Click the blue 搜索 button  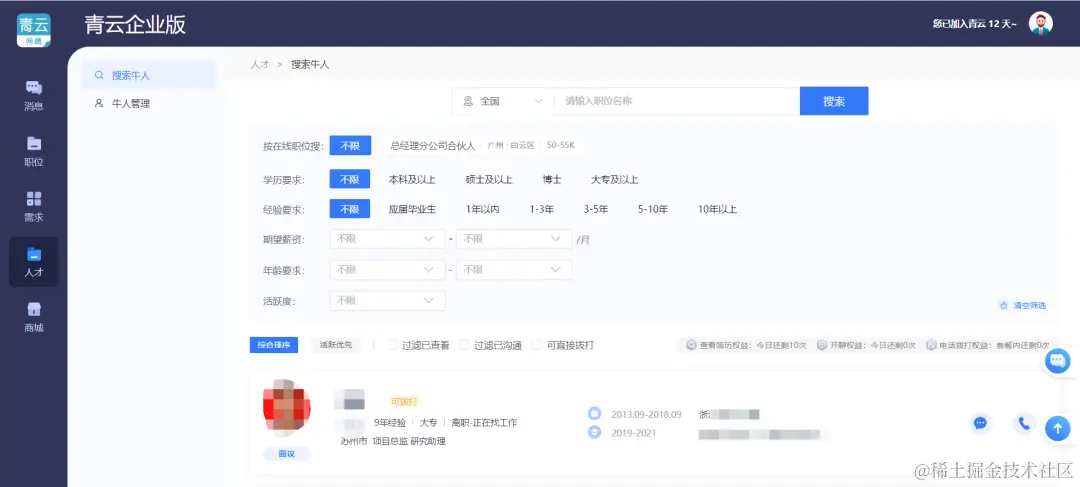(834, 101)
